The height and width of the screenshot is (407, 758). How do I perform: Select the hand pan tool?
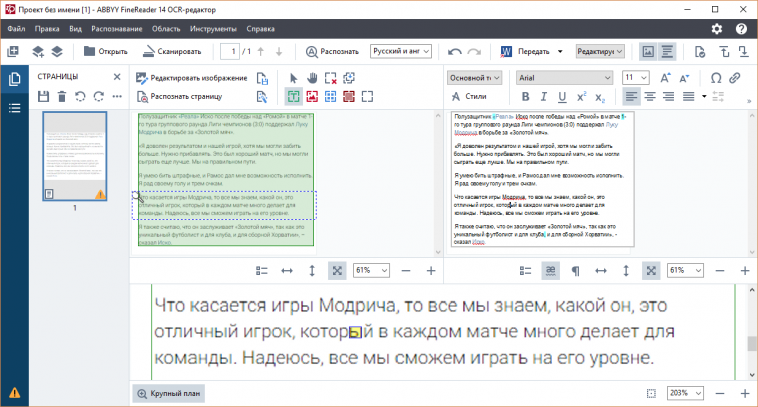tap(312, 78)
